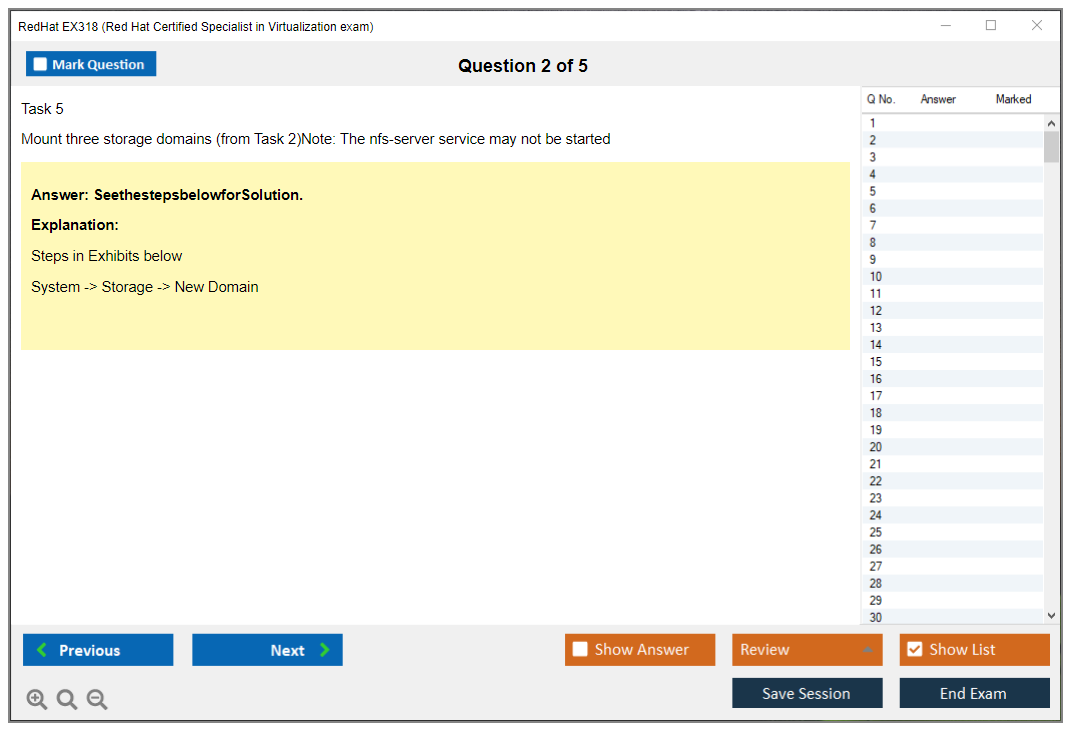
Task: Click the zoom out magnifier icon
Action: (97, 700)
